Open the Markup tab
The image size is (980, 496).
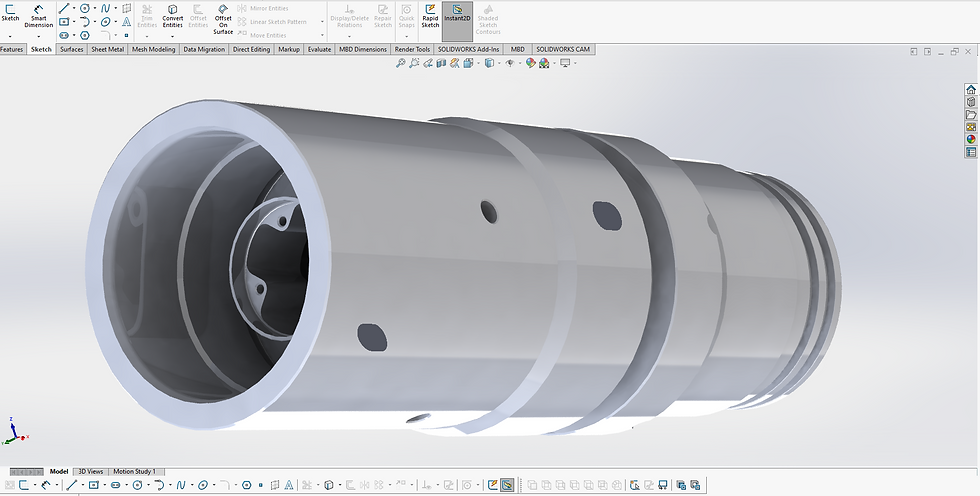pos(289,49)
